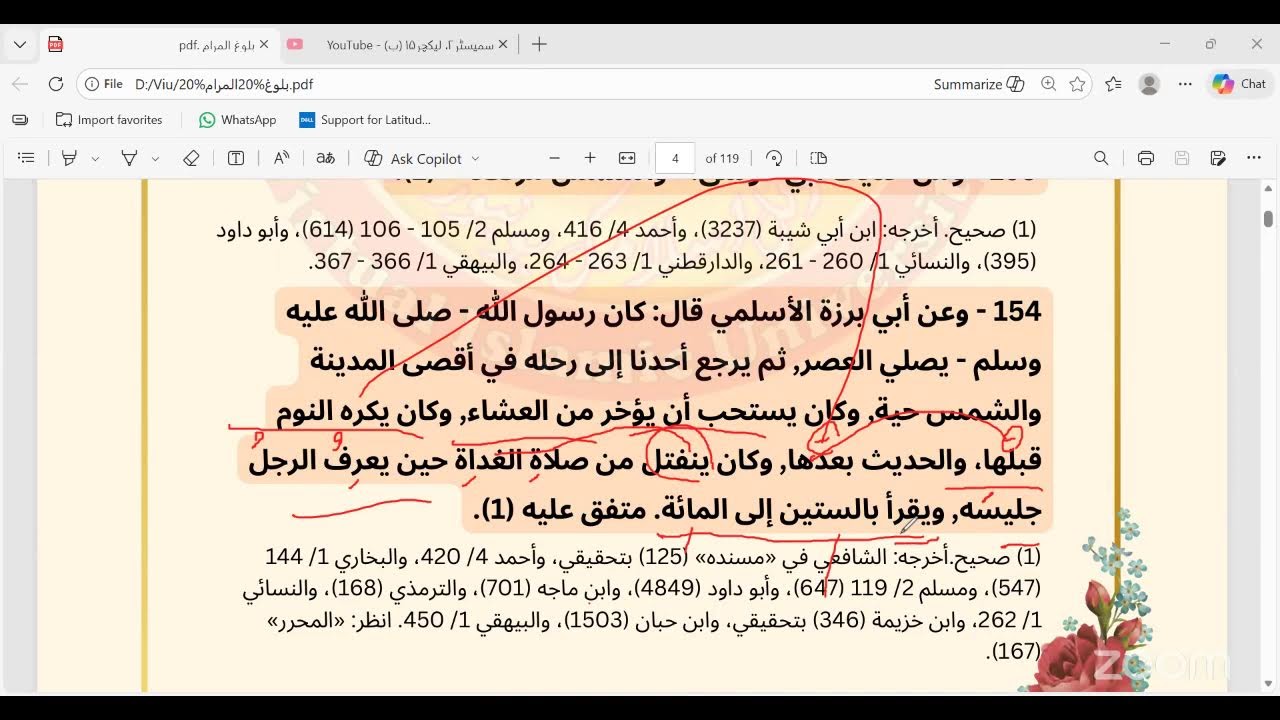
Task: Click the translate icon
Action: (325, 158)
